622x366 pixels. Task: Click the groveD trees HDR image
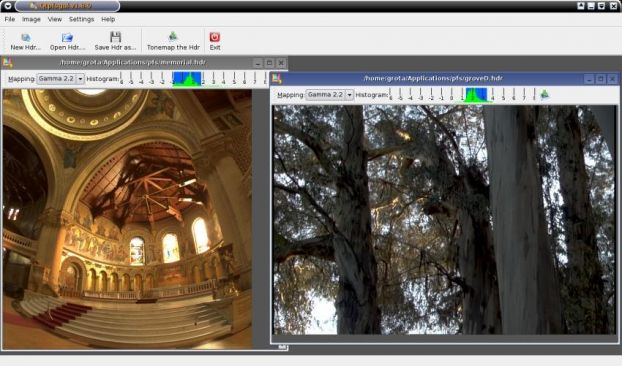tap(444, 220)
